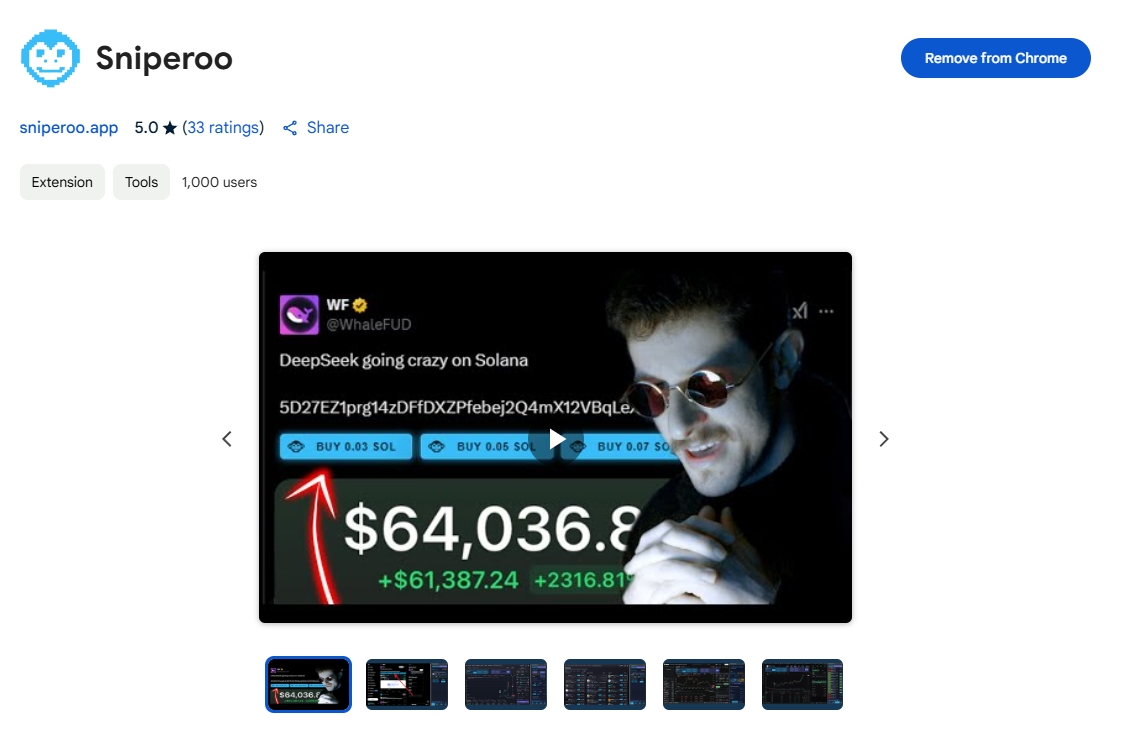The height and width of the screenshot is (737, 1127).
Task: Open the sniperoo.app website link
Action: 68,127
